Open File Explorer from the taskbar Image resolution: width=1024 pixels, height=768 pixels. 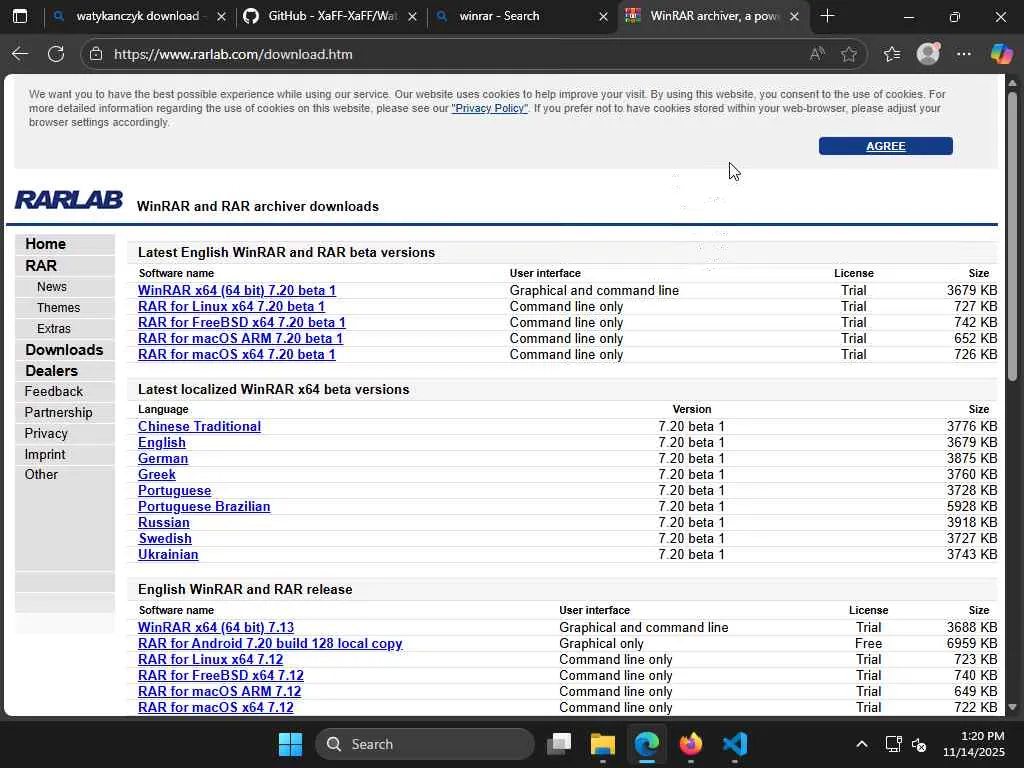tap(603, 744)
